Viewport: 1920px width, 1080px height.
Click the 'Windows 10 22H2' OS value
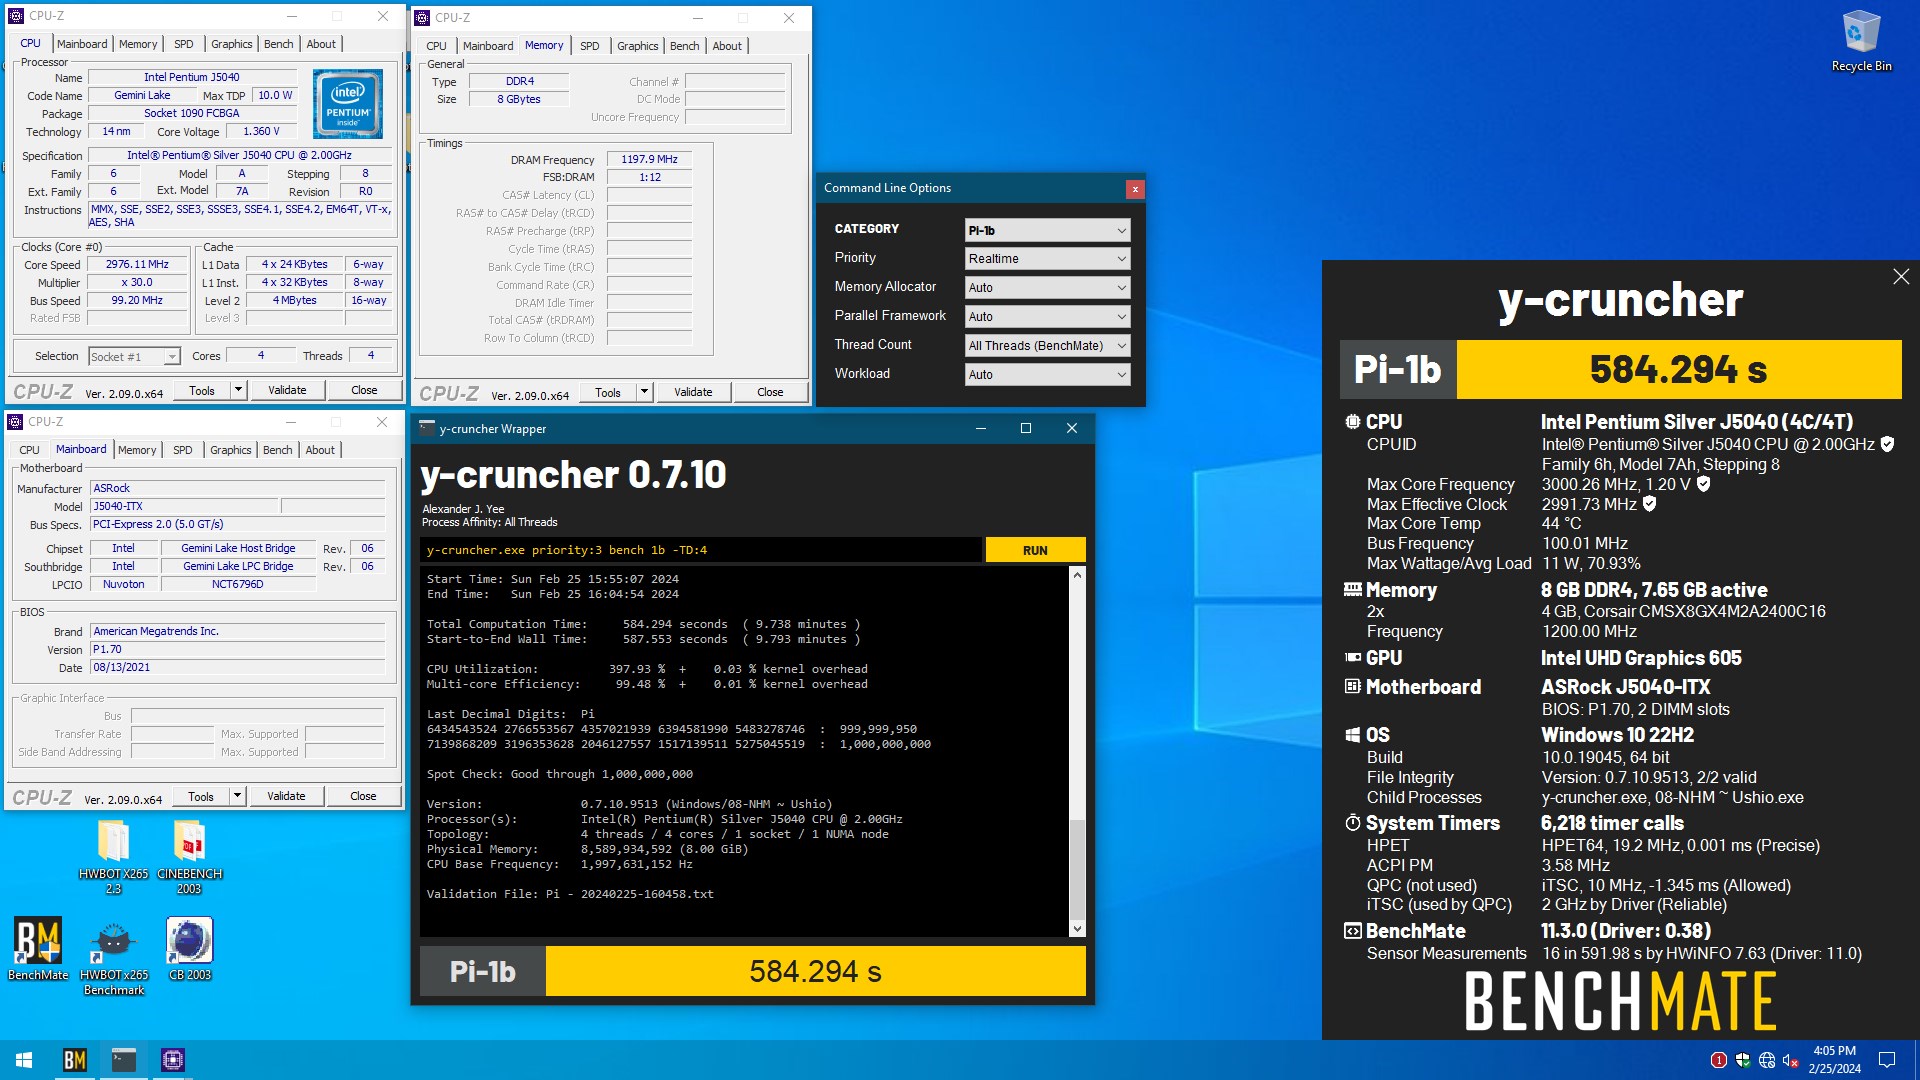pyautogui.click(x=1617, y=735)
